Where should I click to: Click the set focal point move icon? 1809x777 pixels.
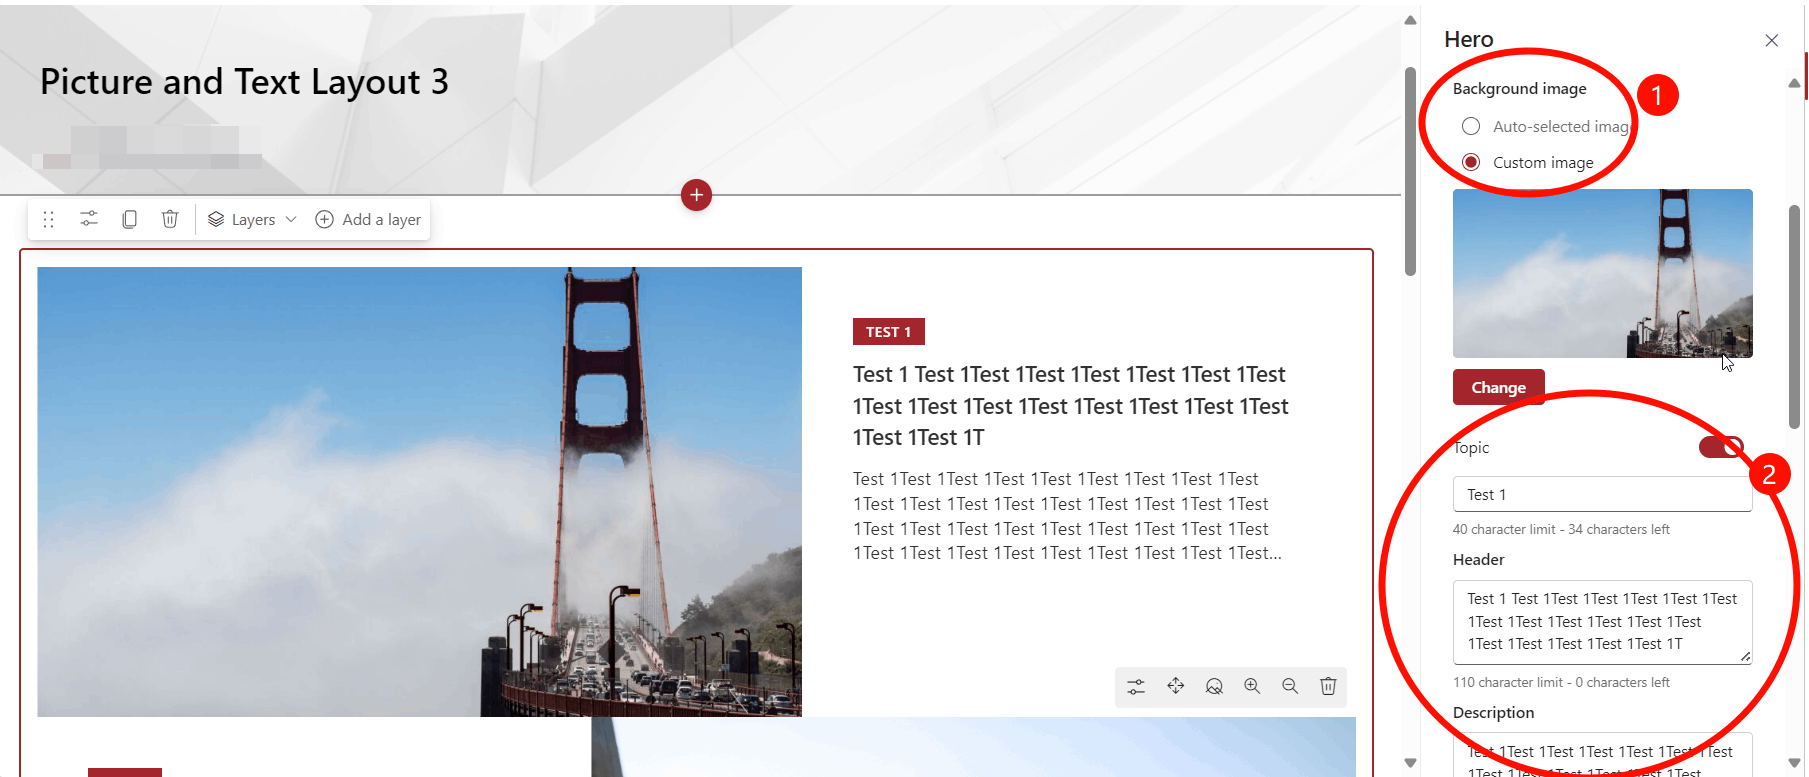point(1175,686)
